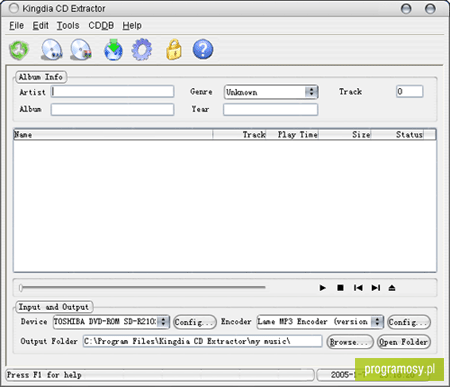Click the Stop playback button
Screen dimensions: 450x387
pos(340,288)
